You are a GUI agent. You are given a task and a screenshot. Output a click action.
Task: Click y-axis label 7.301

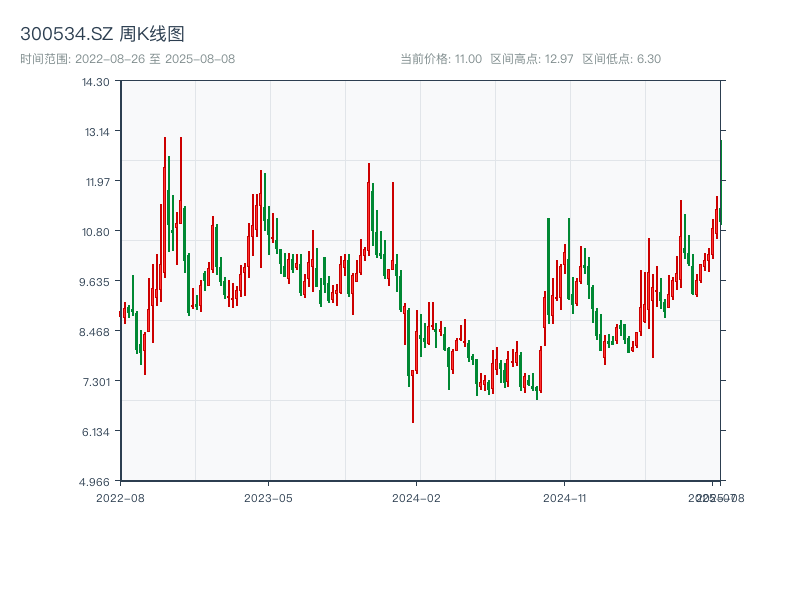(96, 382)
